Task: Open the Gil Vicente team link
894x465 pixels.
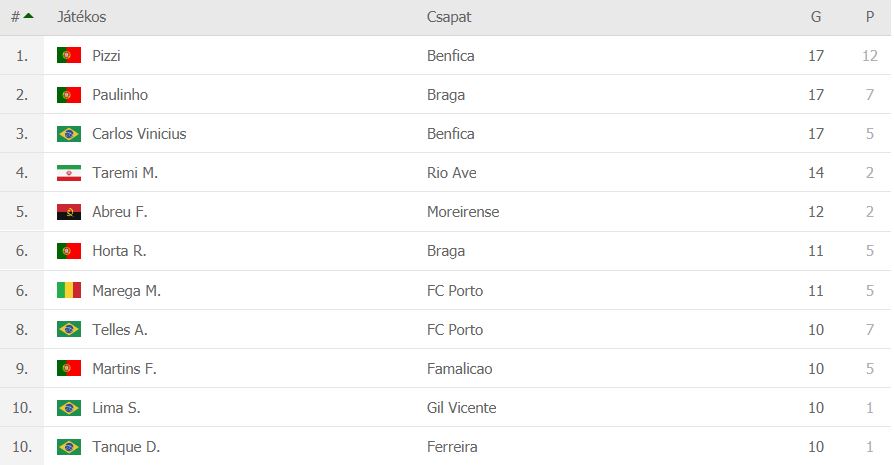Action: pos(461,408)
